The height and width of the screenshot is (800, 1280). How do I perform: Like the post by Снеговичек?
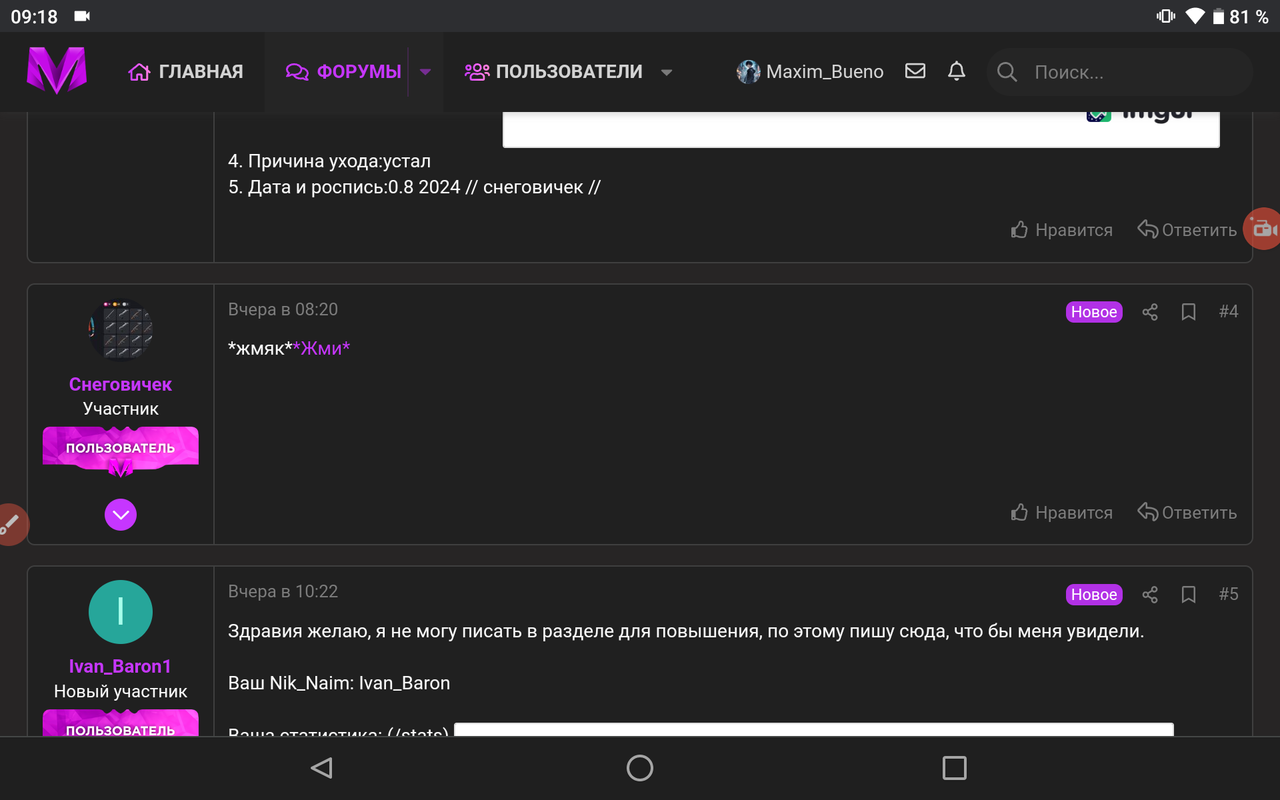coord(1061,511)
